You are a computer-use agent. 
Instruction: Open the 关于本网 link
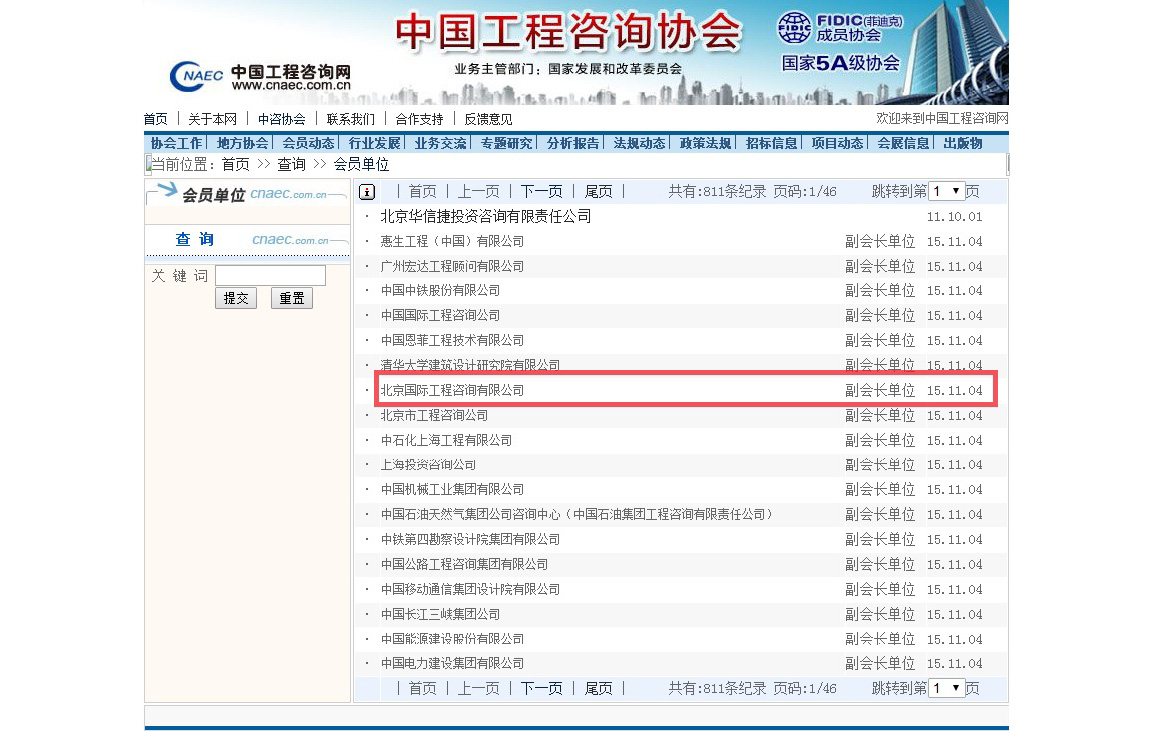point(213,119)
